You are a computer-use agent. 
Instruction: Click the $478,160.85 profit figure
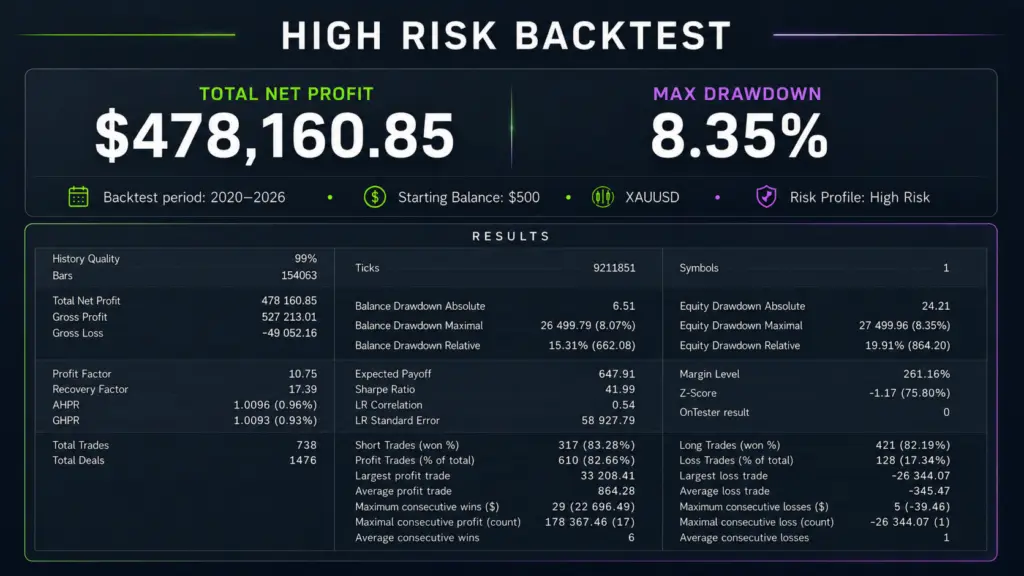click(274, 136)
